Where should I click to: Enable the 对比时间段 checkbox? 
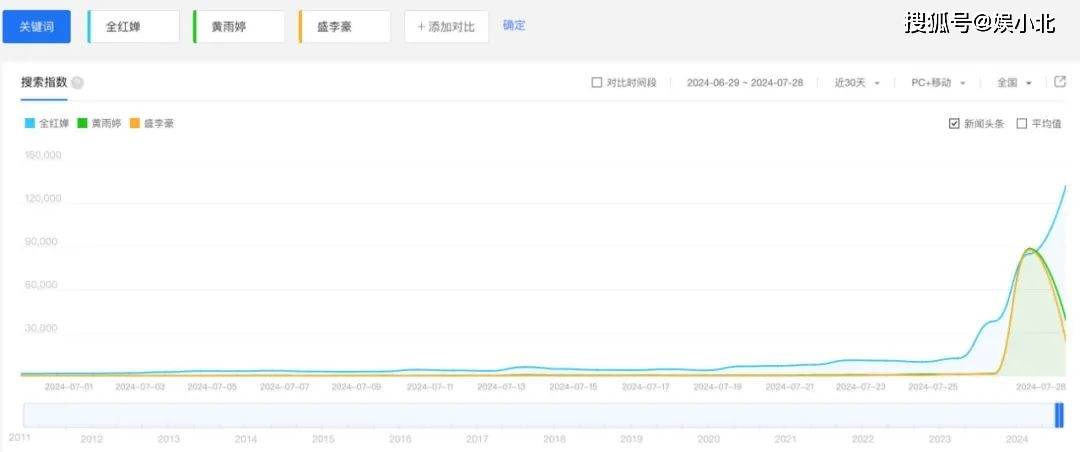pyautogui.click(x=597, y=83)
